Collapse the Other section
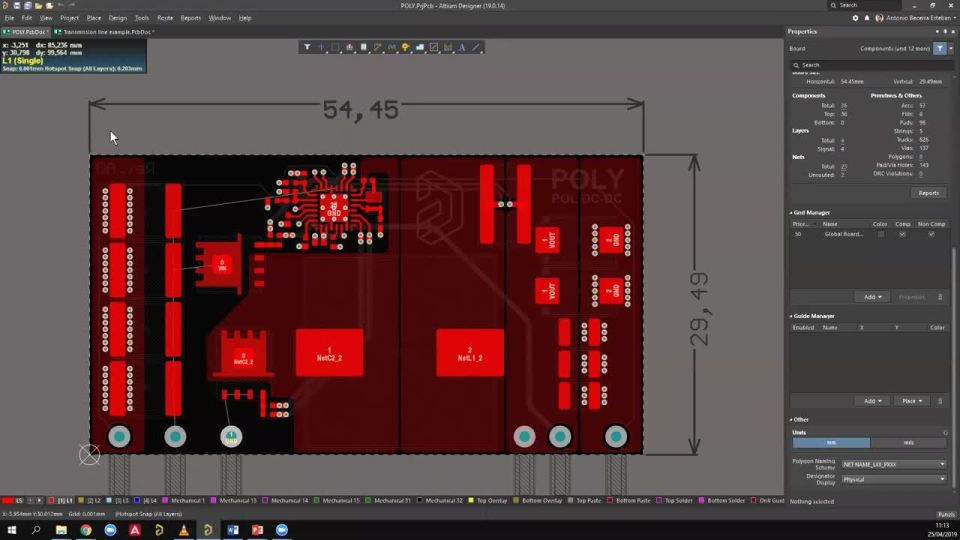Viewport: 960px width, 540px height. click(791, 419)
